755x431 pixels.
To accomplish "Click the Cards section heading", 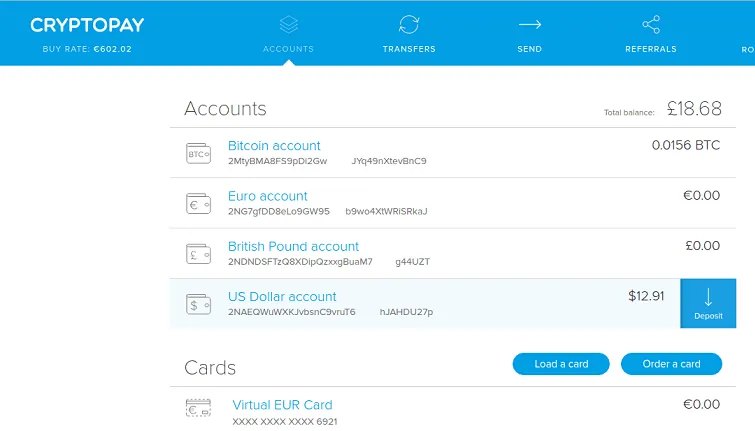I will [x=210, y=368].
